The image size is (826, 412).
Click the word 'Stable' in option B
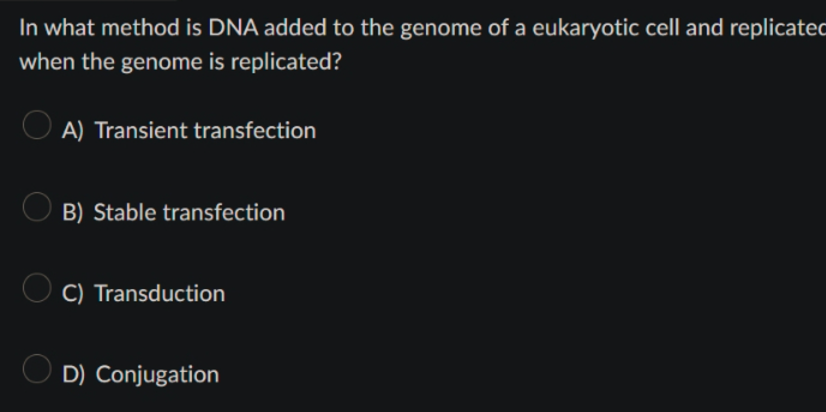(x=125, y=212)
